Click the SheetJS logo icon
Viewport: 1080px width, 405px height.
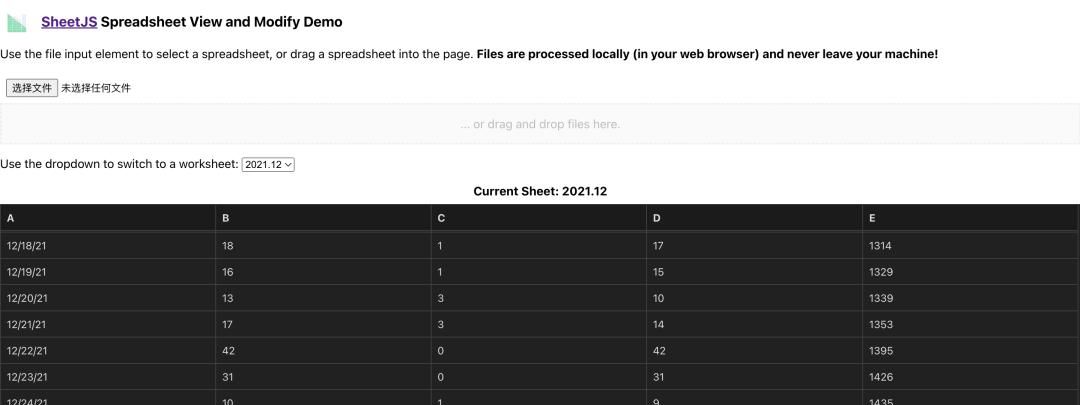pos(17,22)
